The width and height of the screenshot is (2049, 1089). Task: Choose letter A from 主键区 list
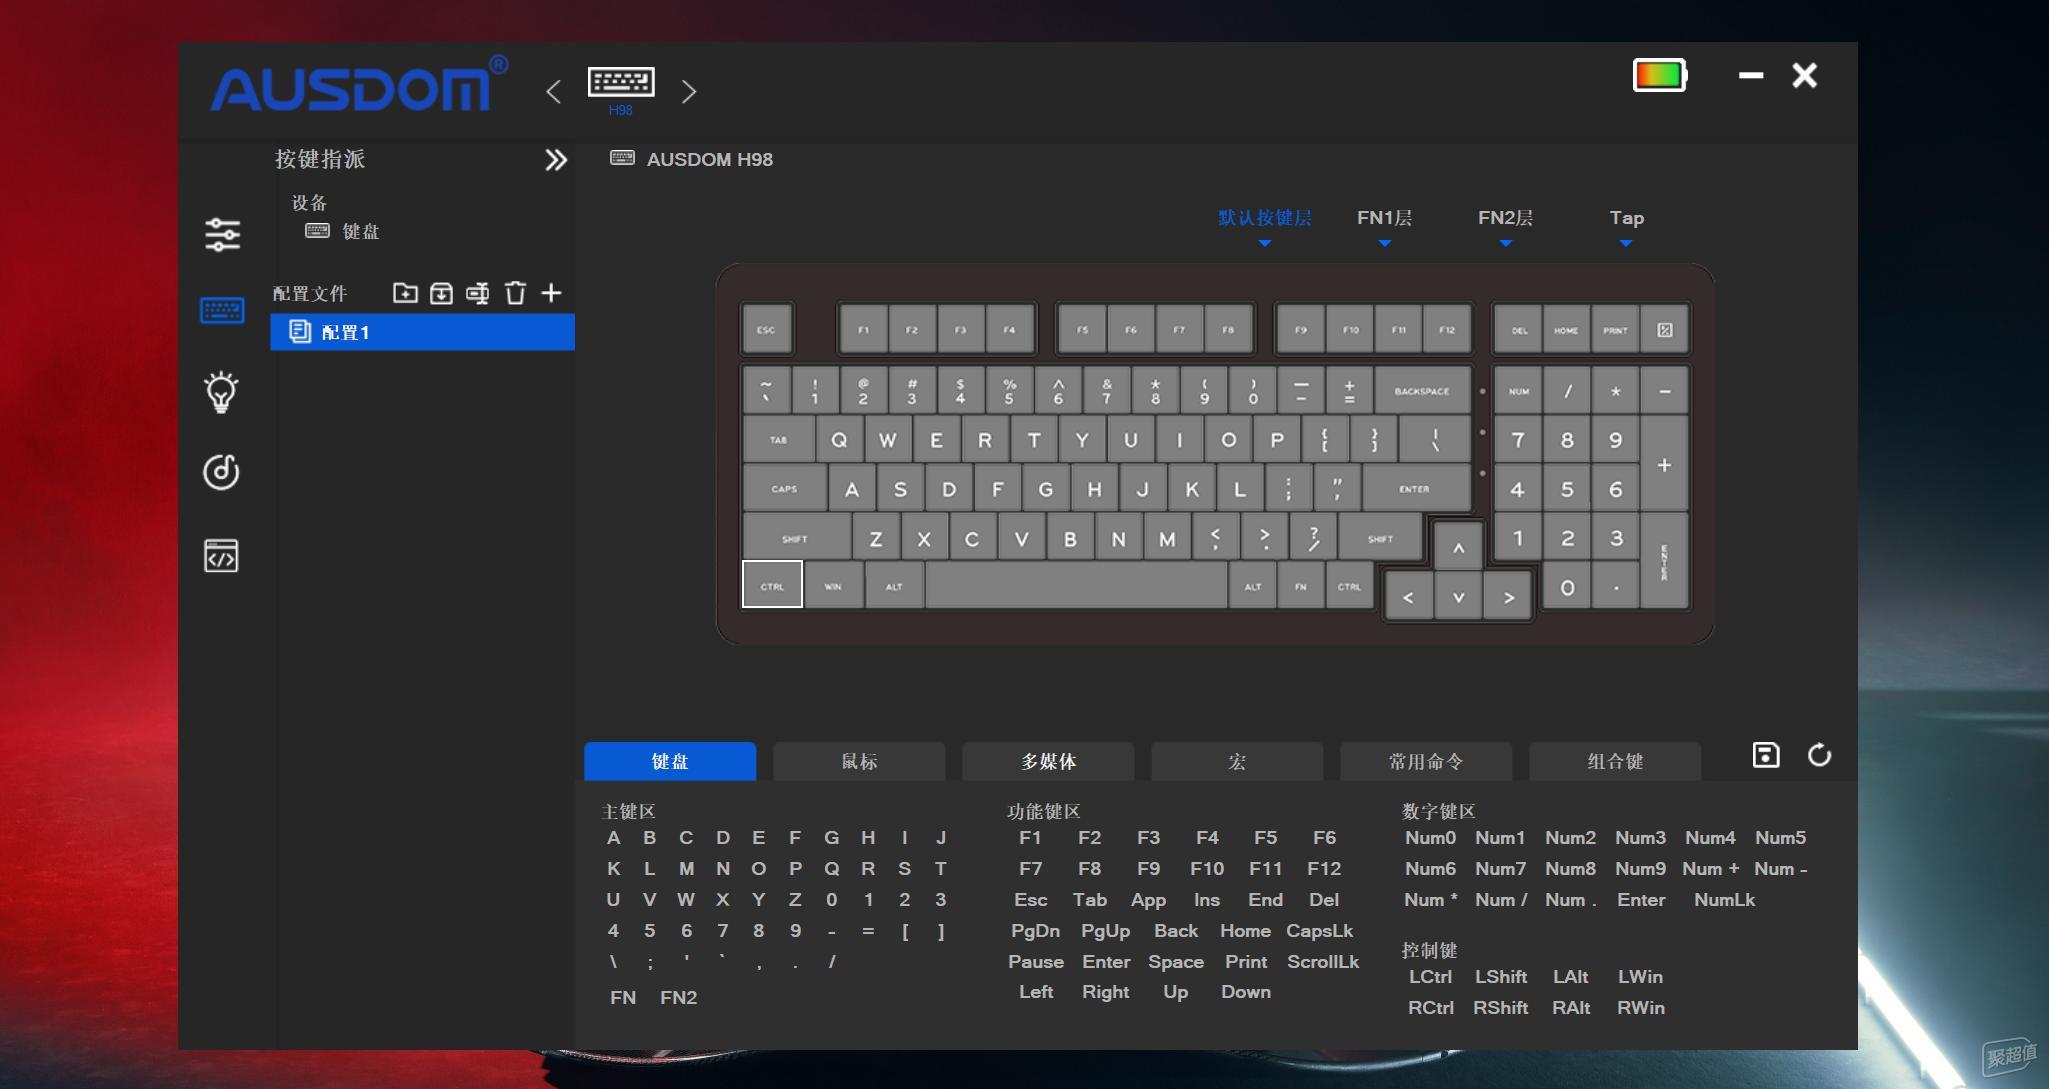pyautogui.click(x=613, y=838)
